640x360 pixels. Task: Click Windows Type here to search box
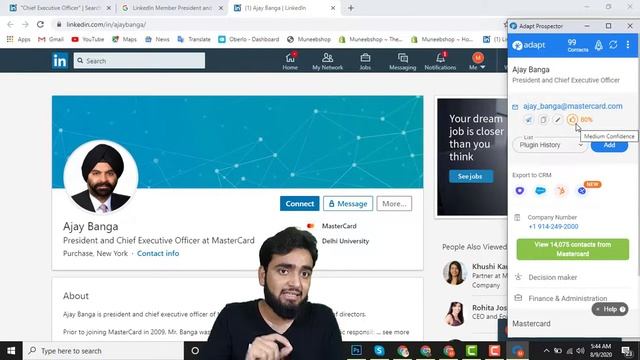pos(103,351)
